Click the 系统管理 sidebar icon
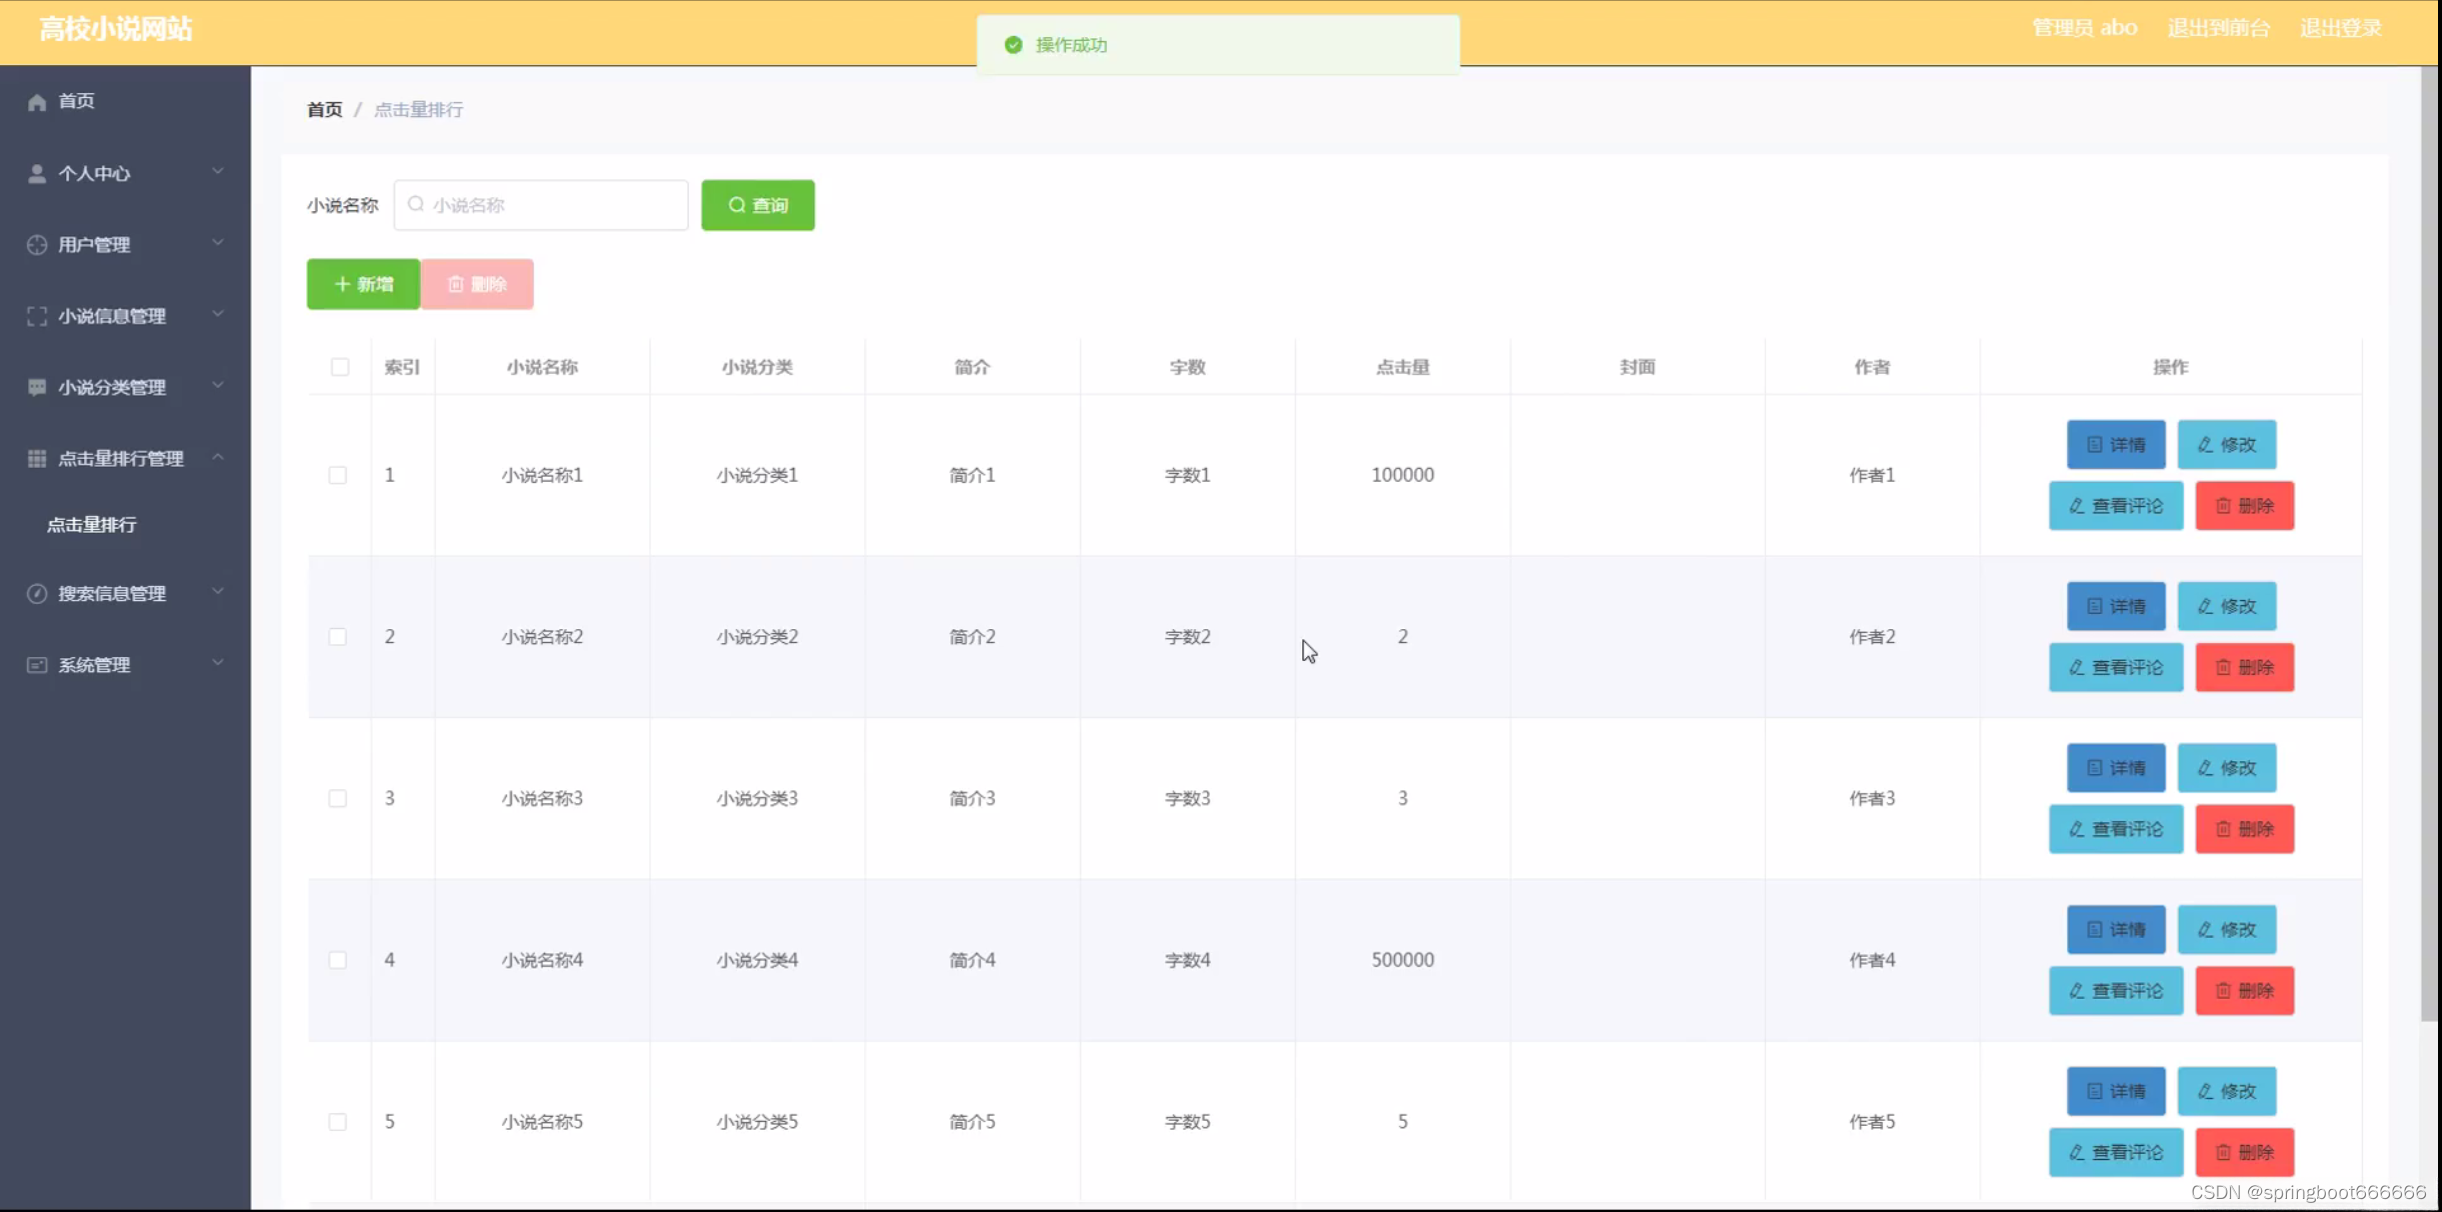The height and width of the screenshot is (1212, 2442). click(x=37, y=665)
